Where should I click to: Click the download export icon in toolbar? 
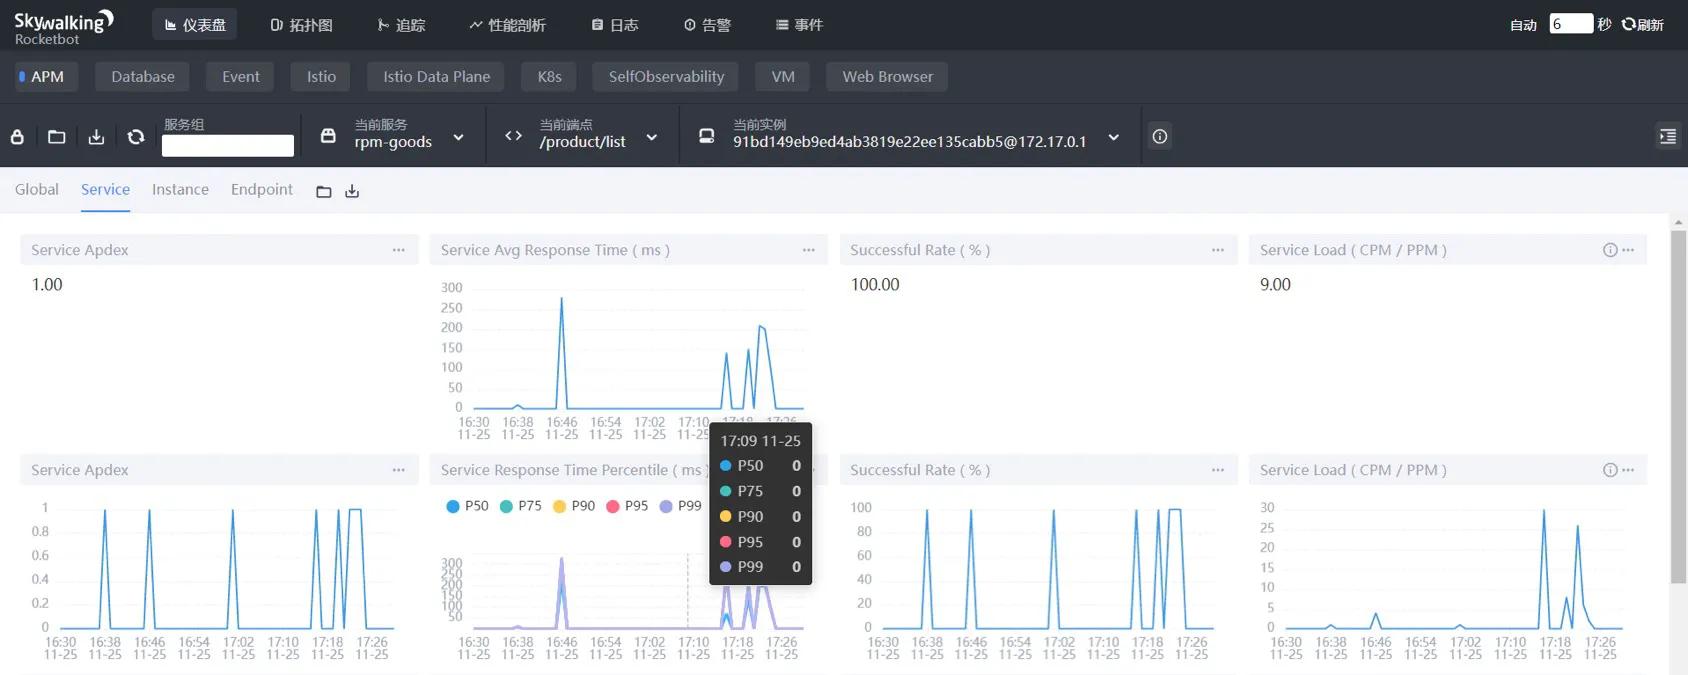coord(96,137)
